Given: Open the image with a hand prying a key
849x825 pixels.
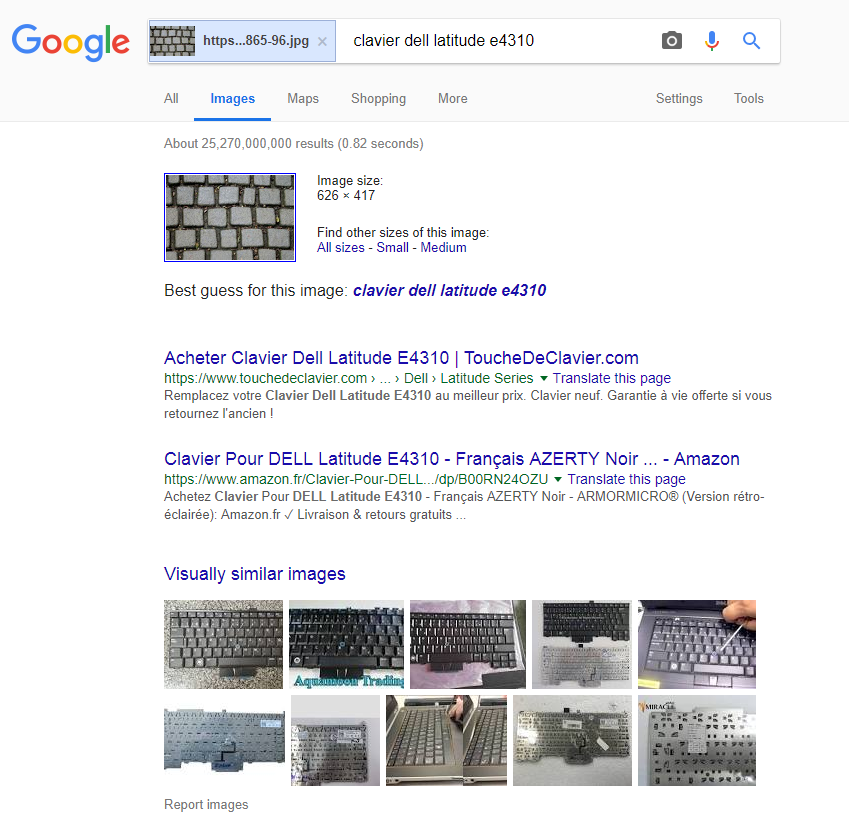Looking at the screenshot, I should click(x=697, y=644).
